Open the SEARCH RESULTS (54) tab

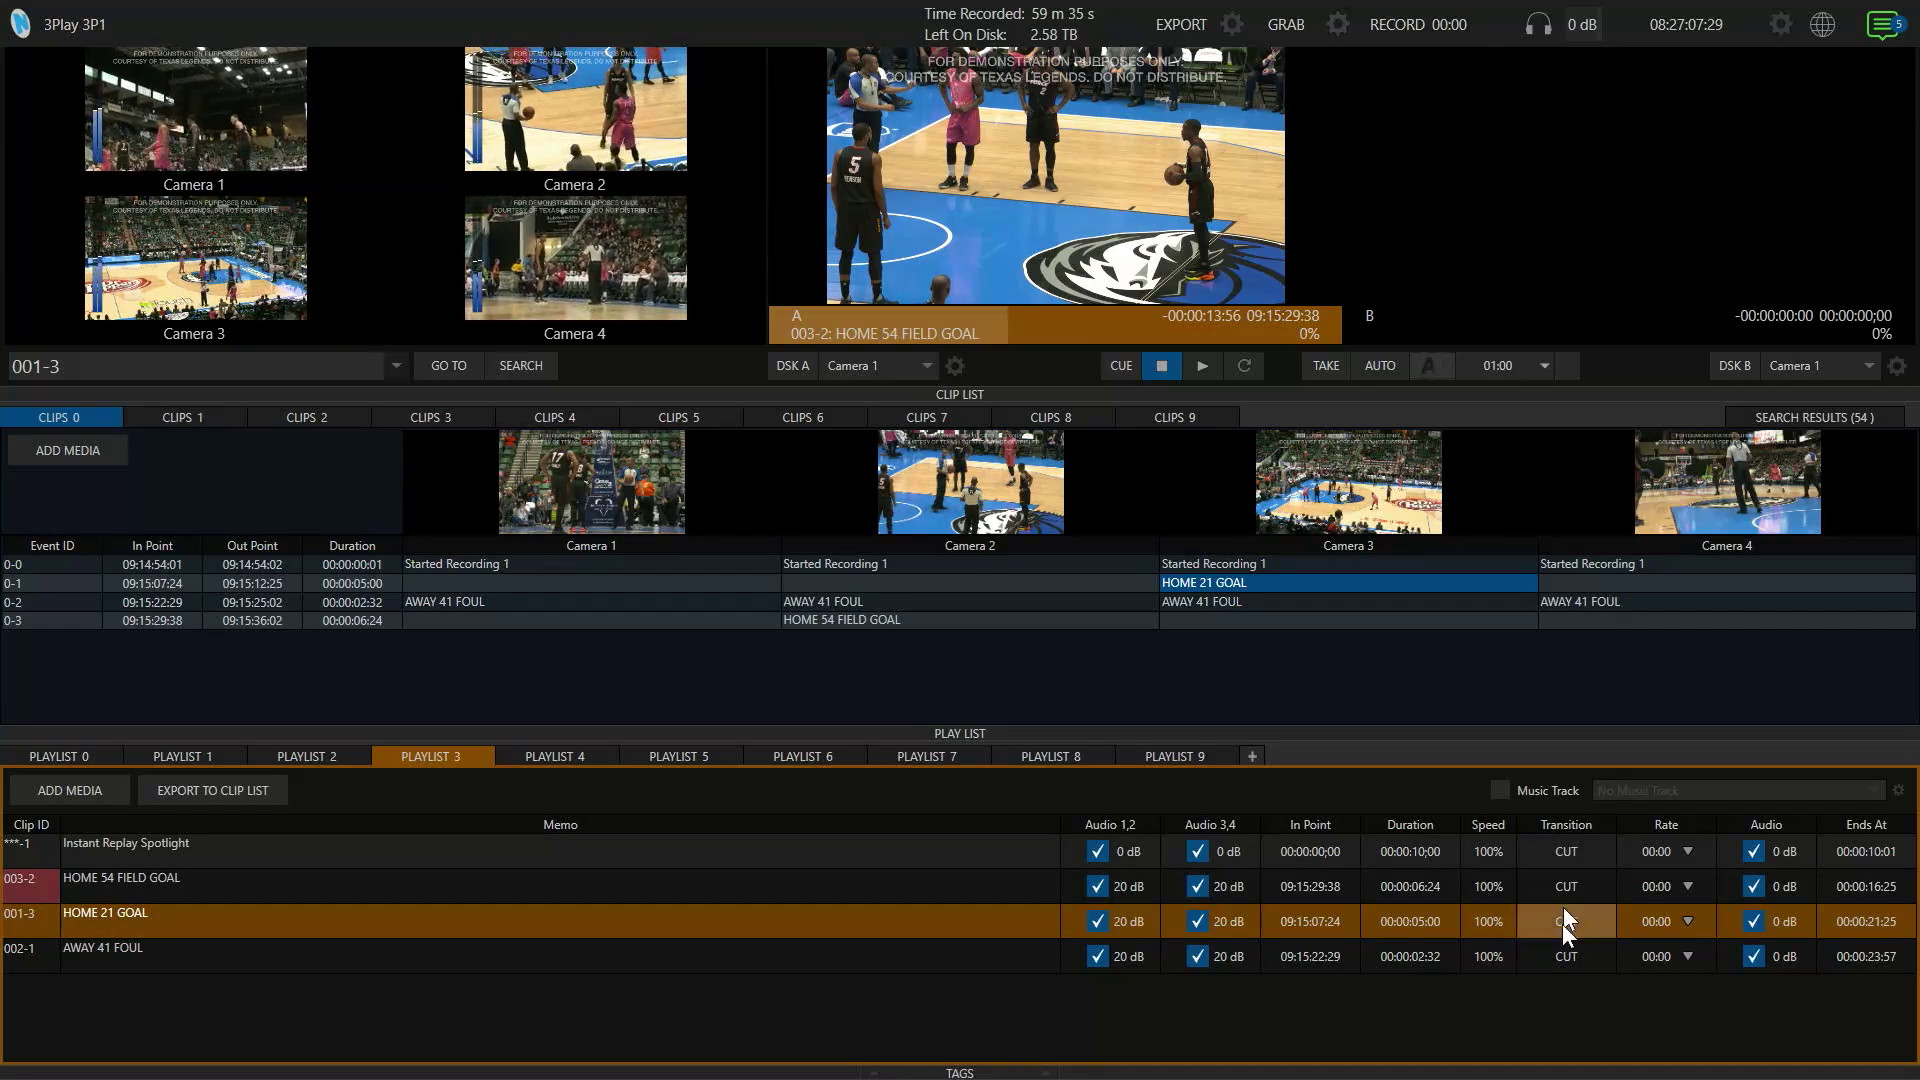point(1814,418)
